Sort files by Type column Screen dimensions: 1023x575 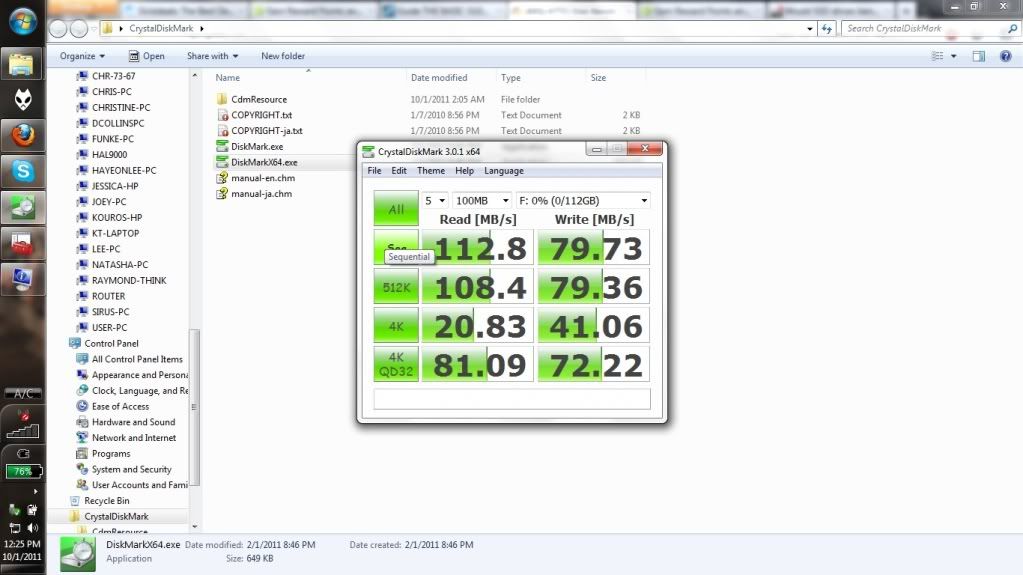coord(511,78)
